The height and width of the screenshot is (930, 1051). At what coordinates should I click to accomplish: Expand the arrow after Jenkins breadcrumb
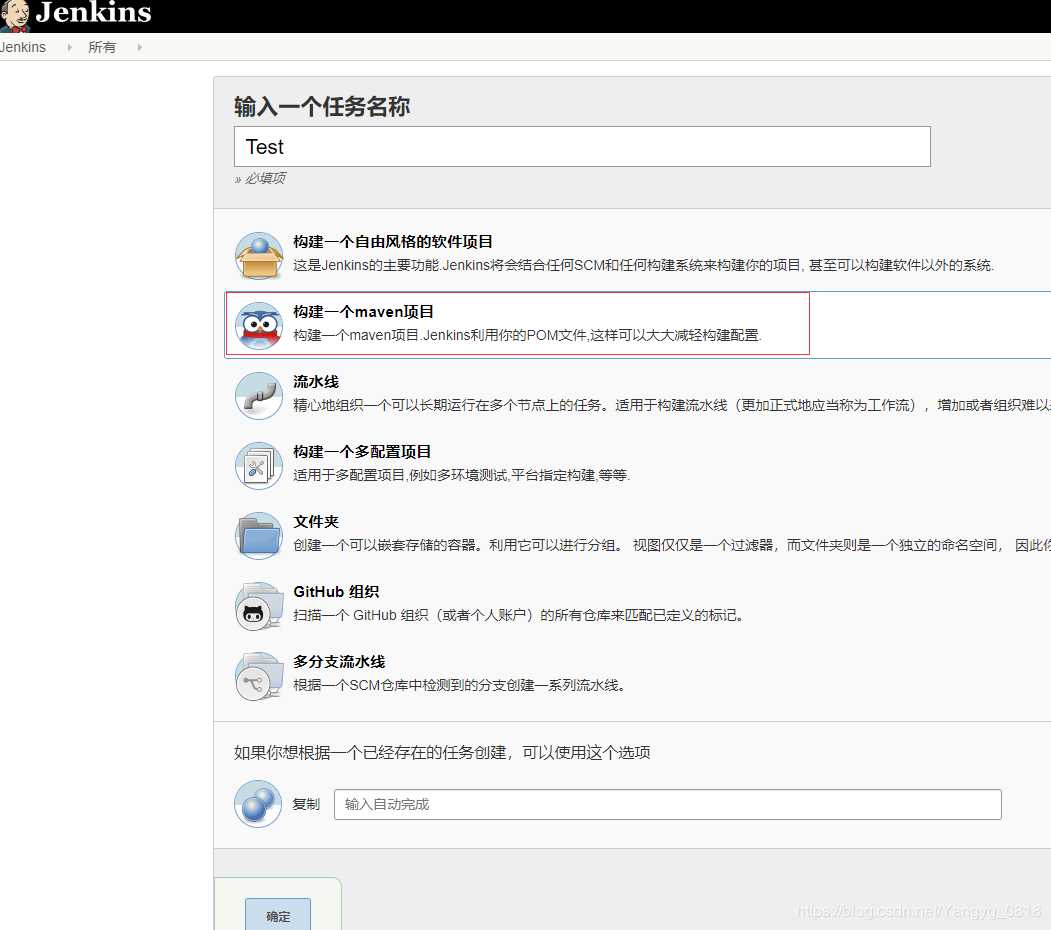click(x=69, y=48)
